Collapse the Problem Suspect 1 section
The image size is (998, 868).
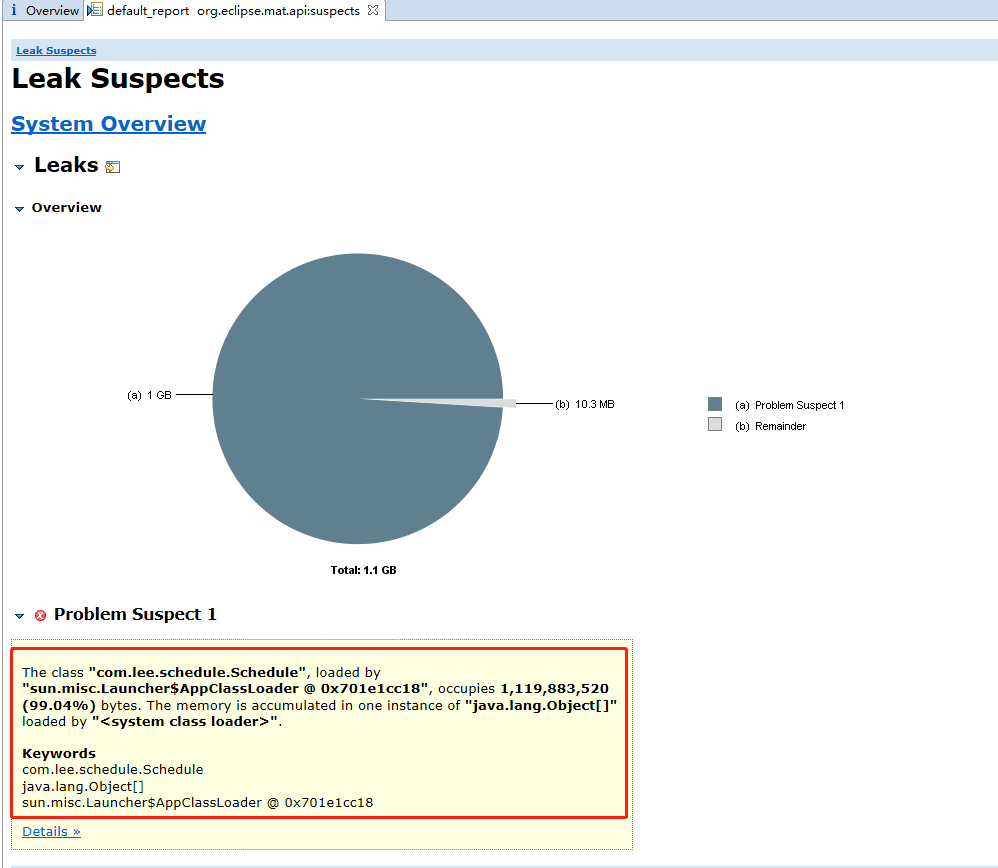pos(20,616)
